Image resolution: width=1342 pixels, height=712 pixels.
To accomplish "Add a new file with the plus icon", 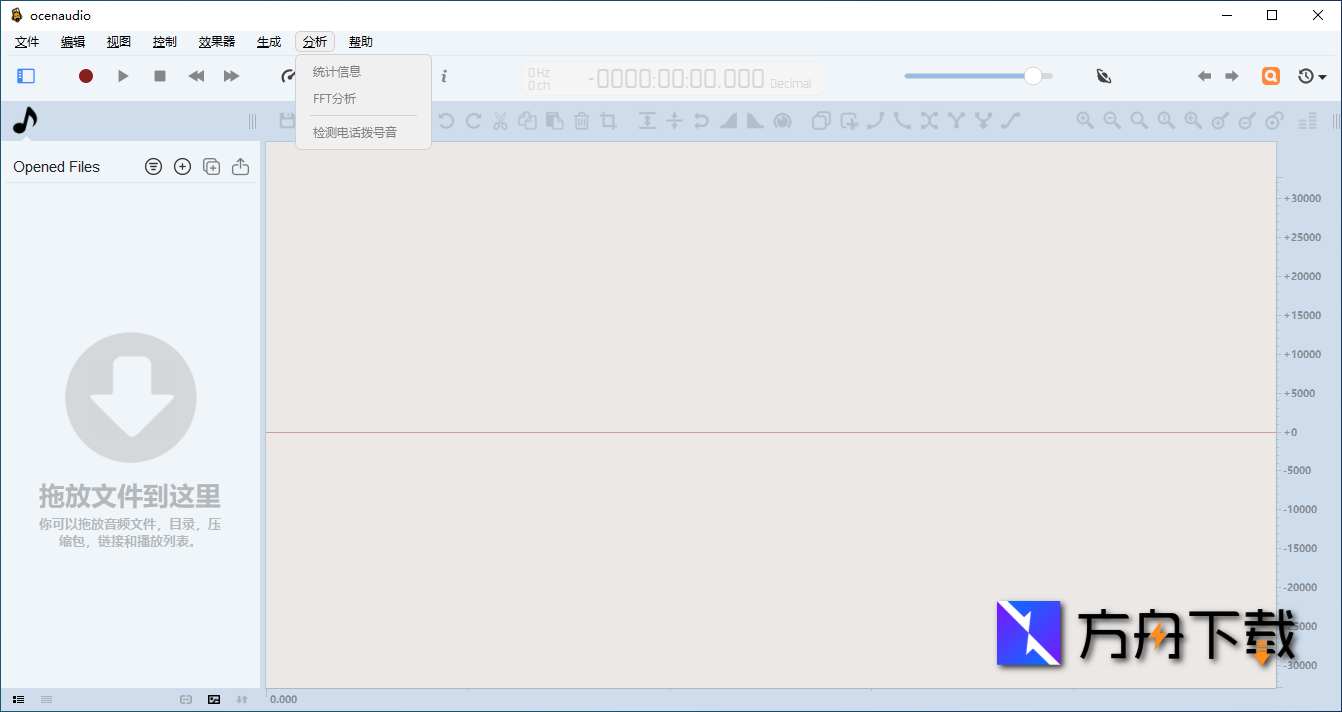I will tap(182, 166).
